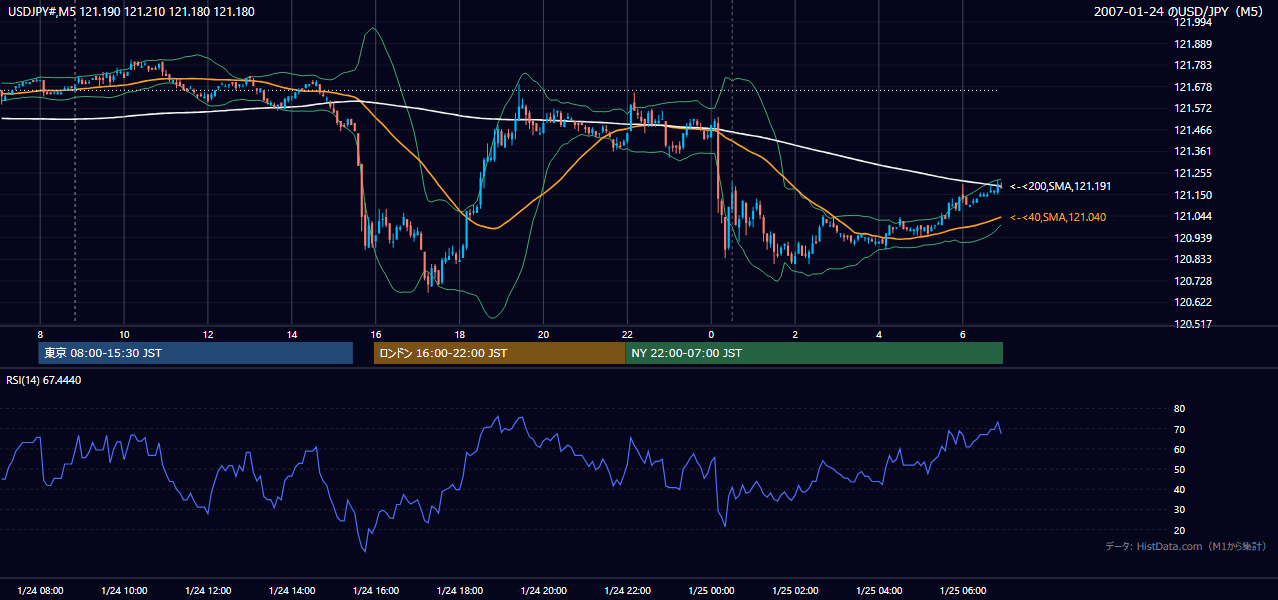The width and height of the screenshot is (1278, 600).
Task: Click RSI level 60 on the scale
Action: (1179, 449)
